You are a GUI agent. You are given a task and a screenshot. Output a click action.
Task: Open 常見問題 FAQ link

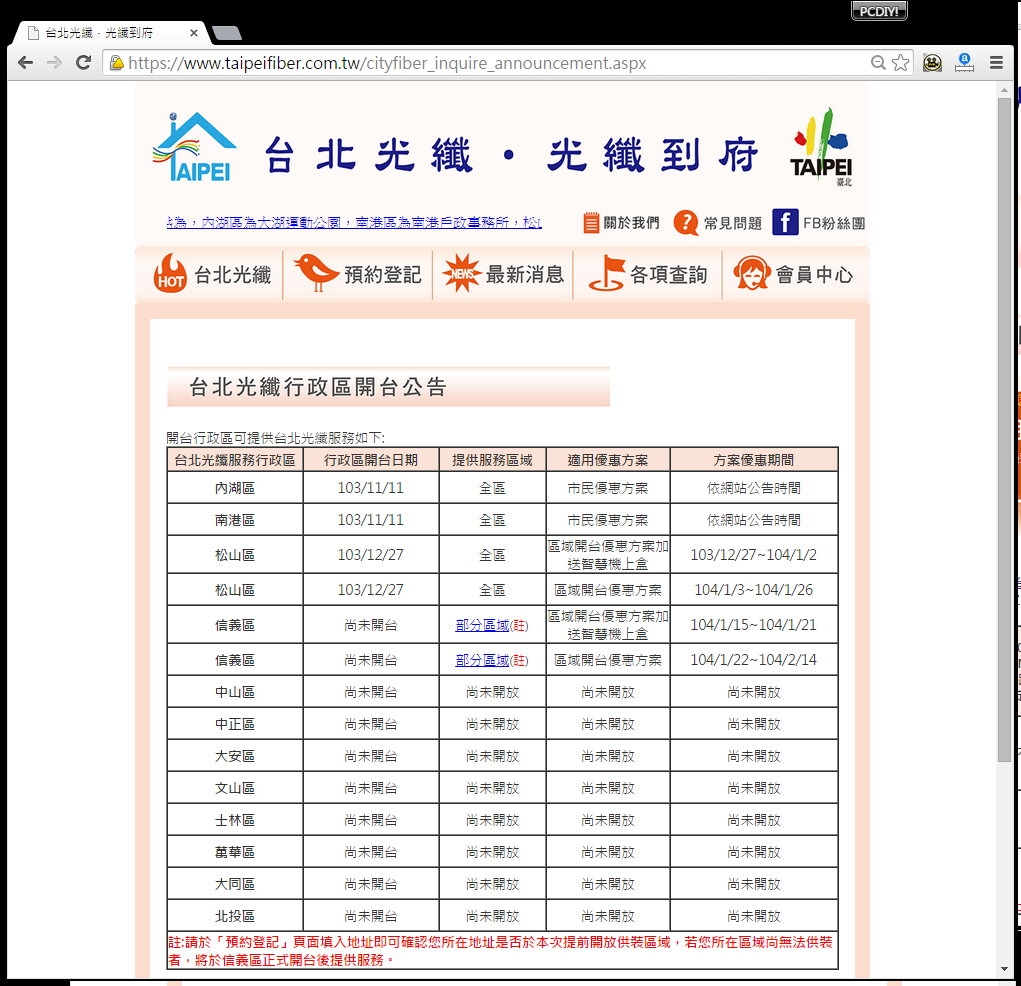click(x=733, y=223)
